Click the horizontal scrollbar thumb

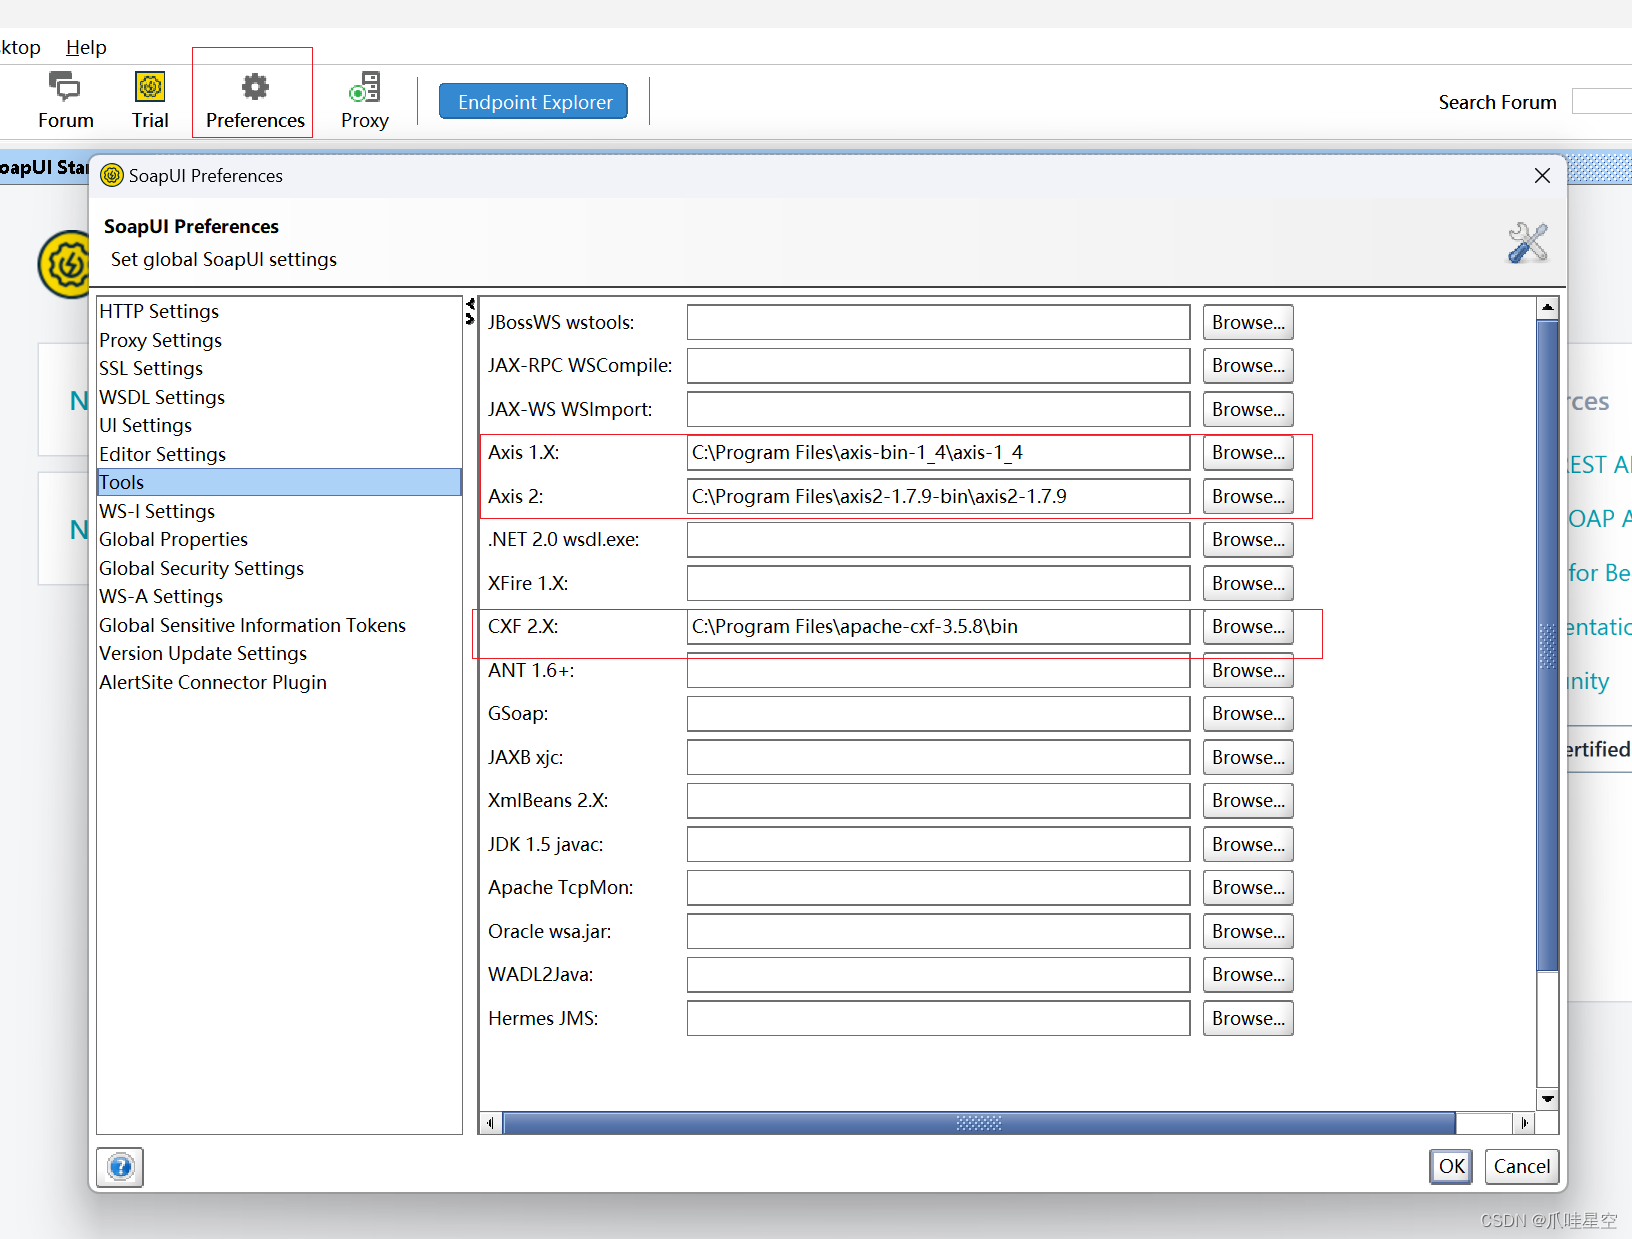tap(979, 1123)
